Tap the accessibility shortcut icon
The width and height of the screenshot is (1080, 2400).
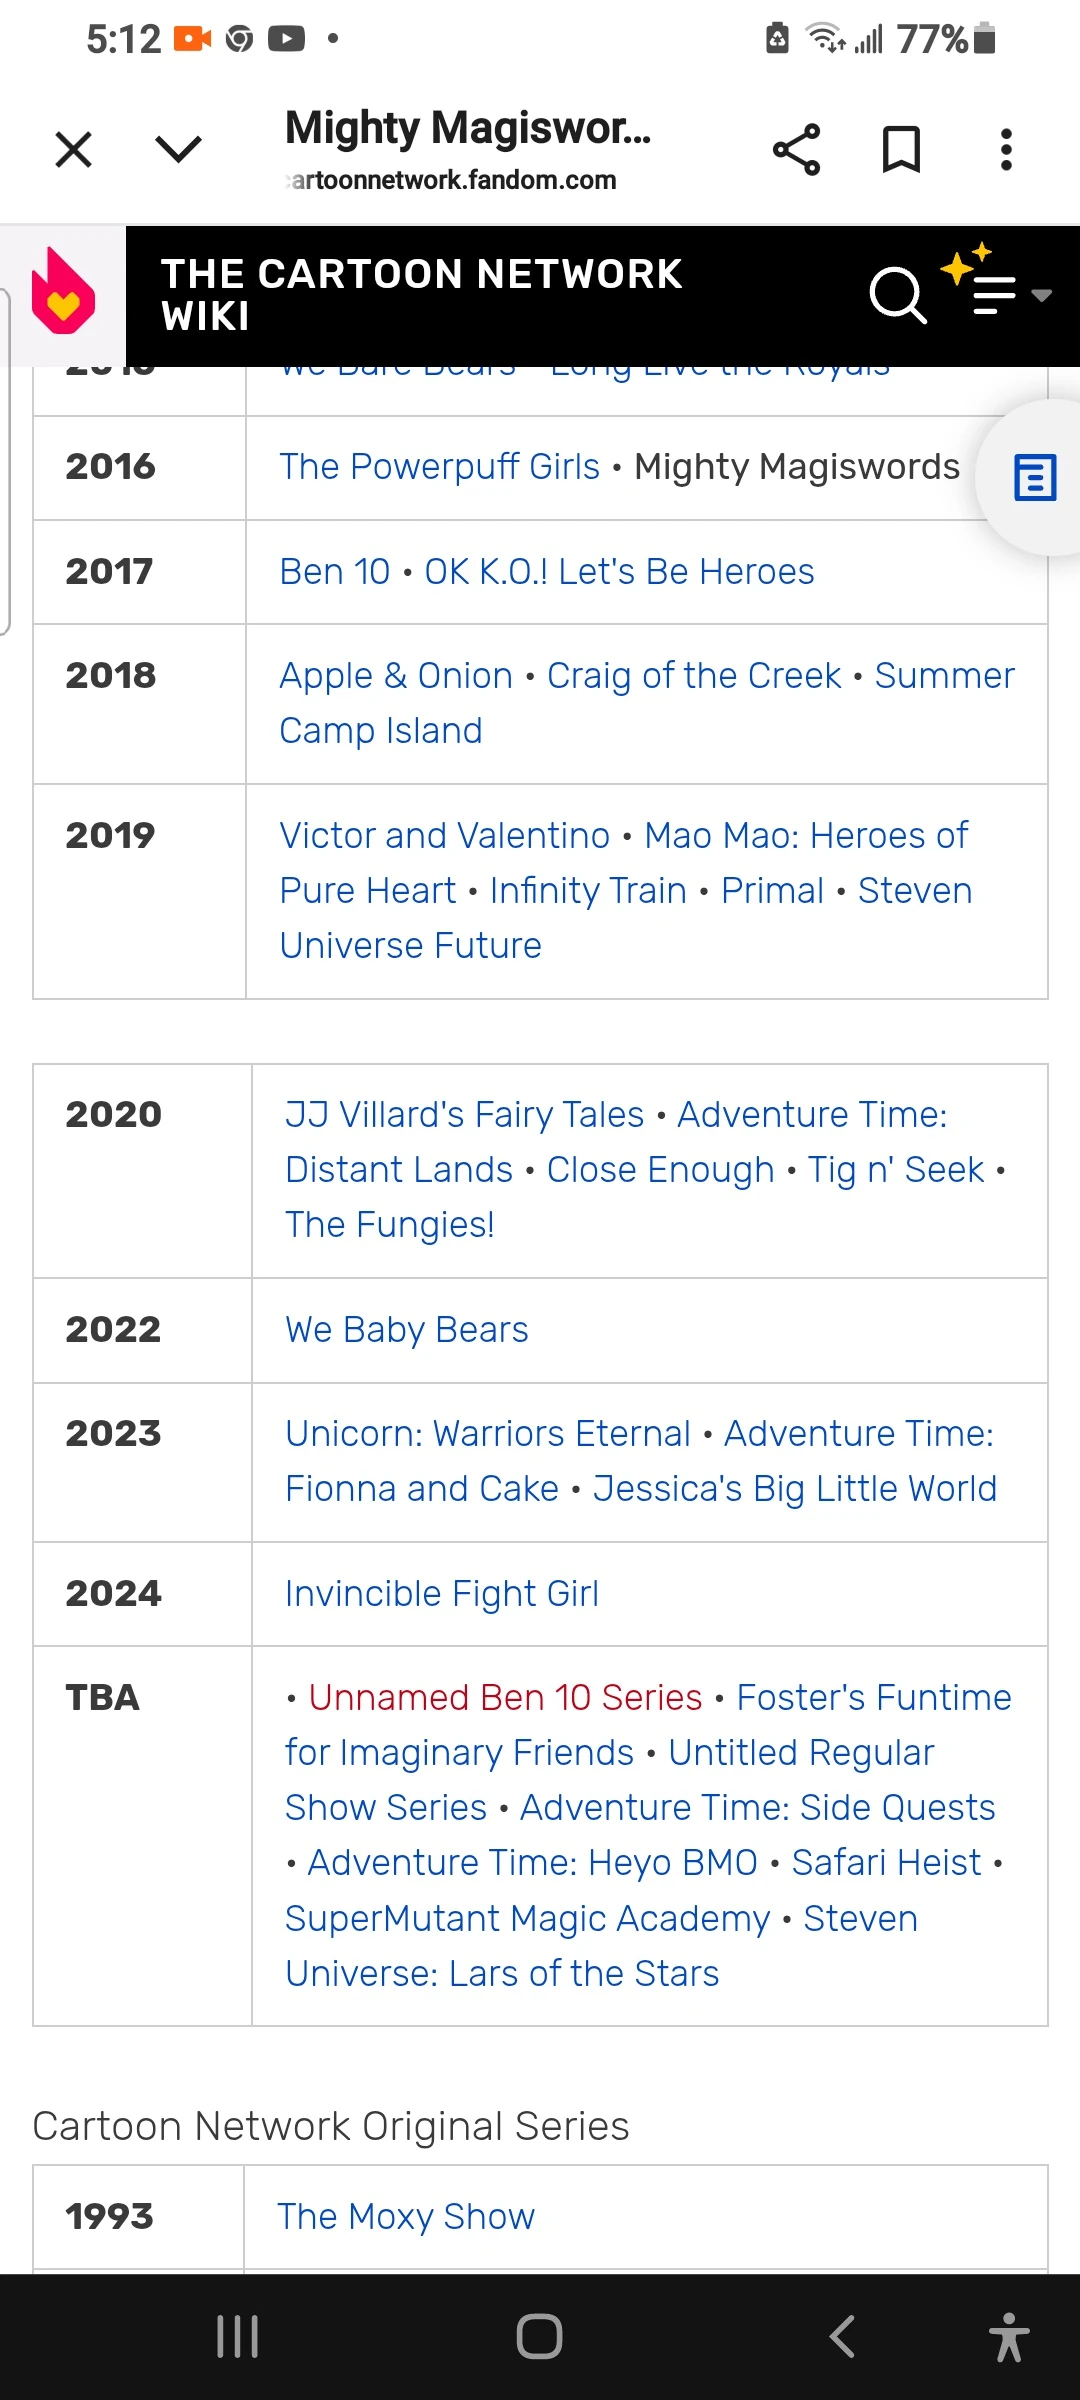1008,2337
